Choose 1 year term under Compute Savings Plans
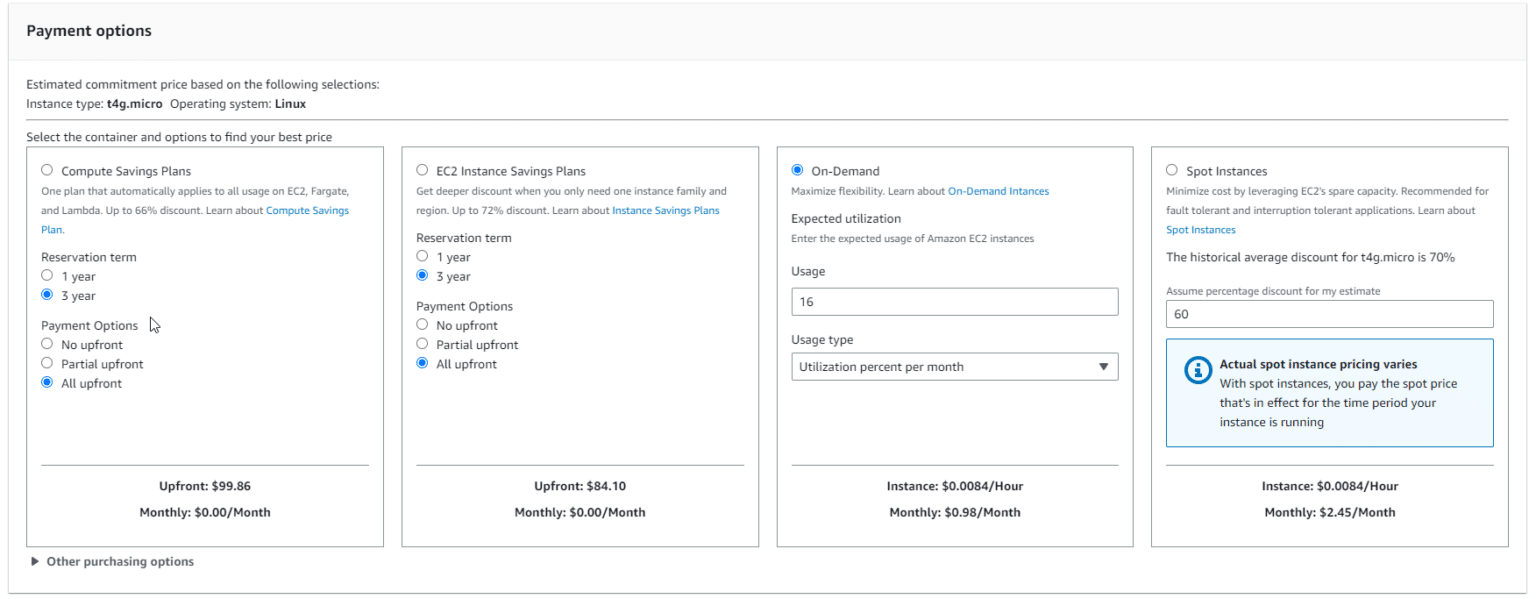The width and height of the screenshot is (1536, 599). pos(47,276)
